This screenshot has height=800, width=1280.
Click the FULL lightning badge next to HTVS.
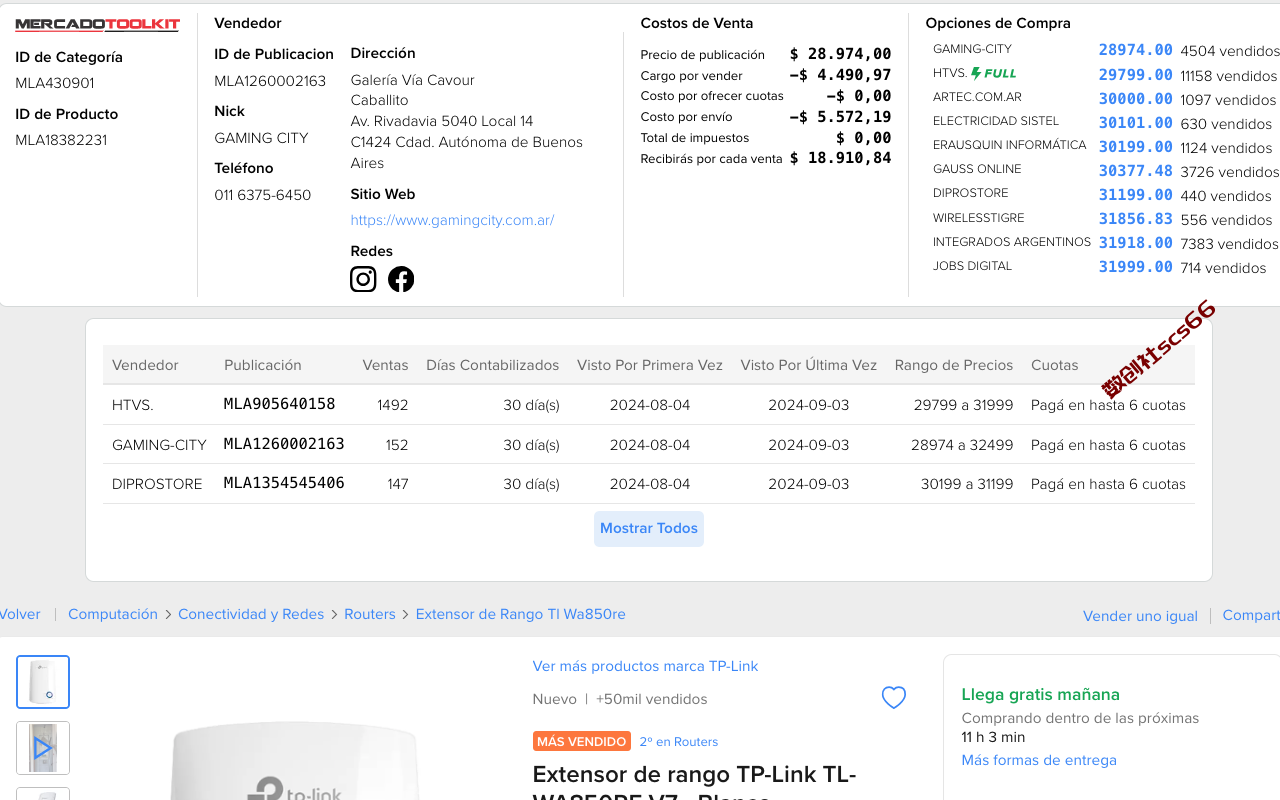pyautogui.click(x=994, y=73)
